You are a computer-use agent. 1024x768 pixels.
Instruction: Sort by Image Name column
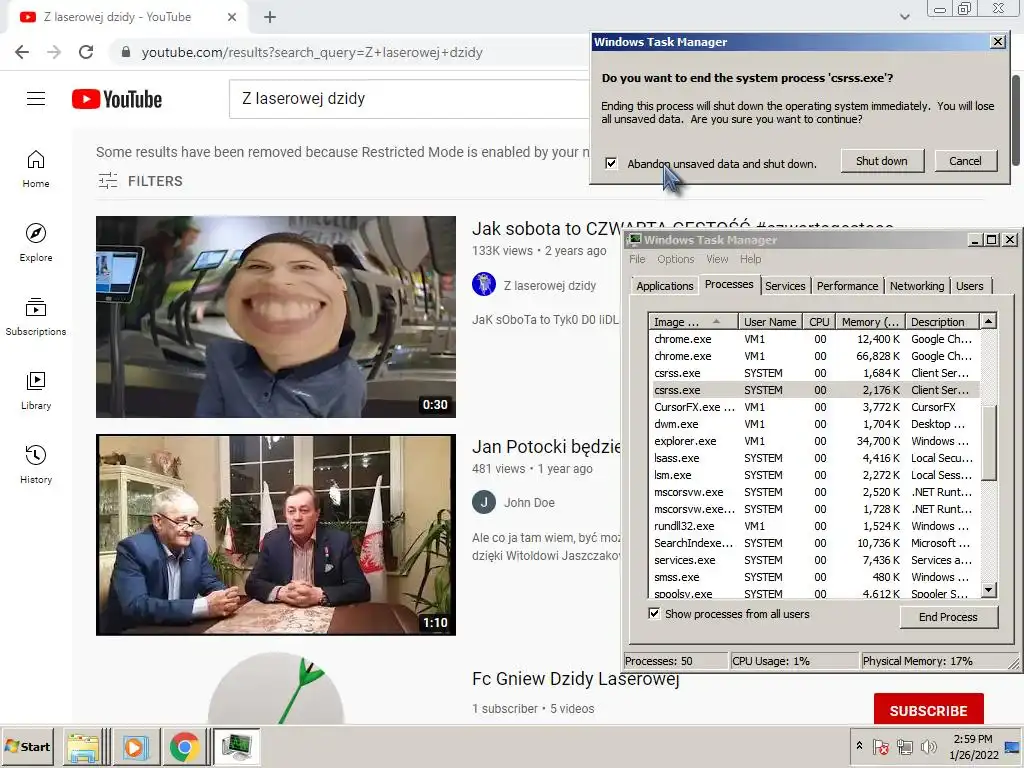693,321
